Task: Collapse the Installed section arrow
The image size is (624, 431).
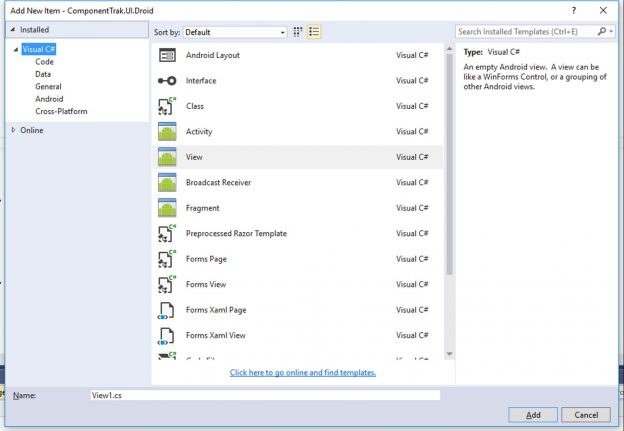Action: coord(13,29)
